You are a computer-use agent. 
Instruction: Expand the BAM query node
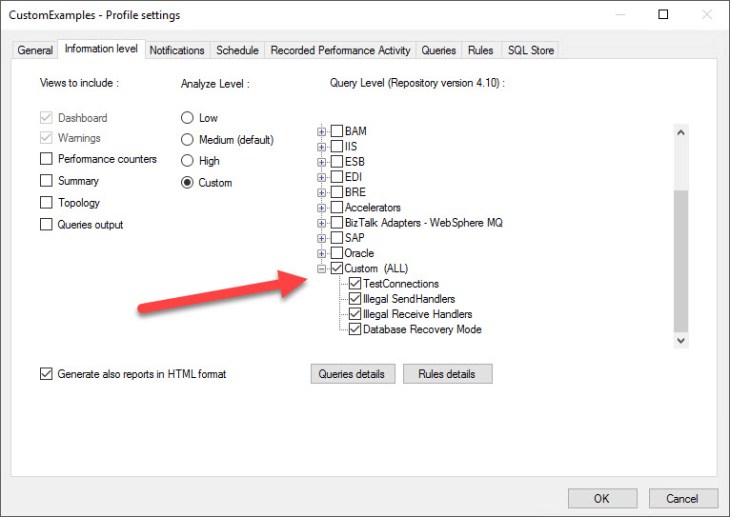tap(321, 131)
